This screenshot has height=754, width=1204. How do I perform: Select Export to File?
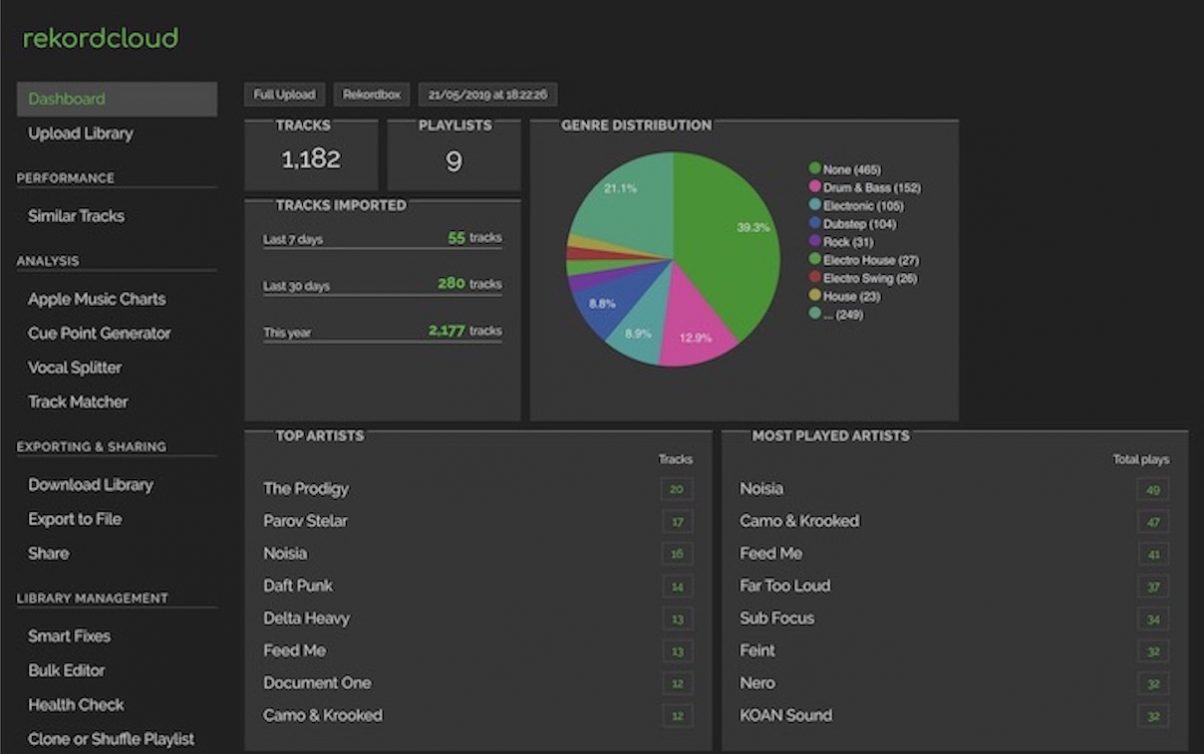pos(75,519)
